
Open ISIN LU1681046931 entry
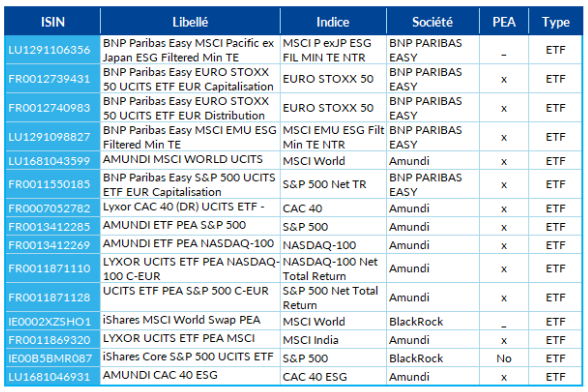coord(49,377)
